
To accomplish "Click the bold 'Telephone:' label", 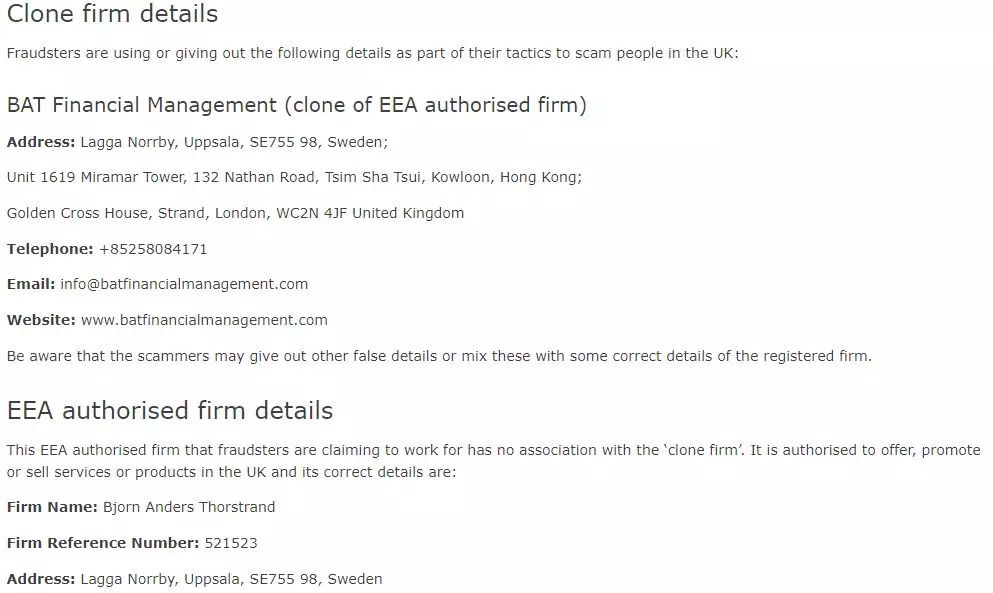I will pos(50,249).
